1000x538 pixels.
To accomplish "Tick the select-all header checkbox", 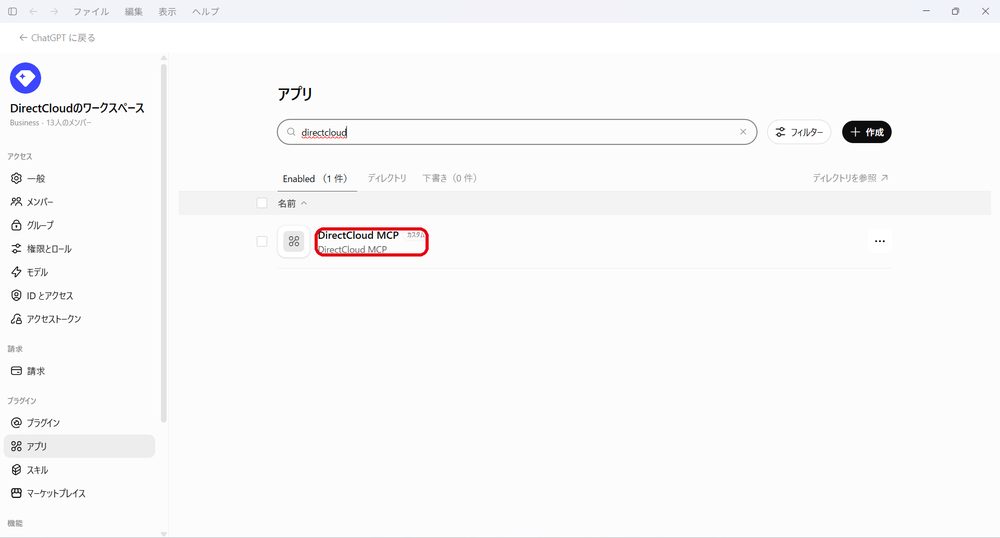I will (x=261, y=203).
